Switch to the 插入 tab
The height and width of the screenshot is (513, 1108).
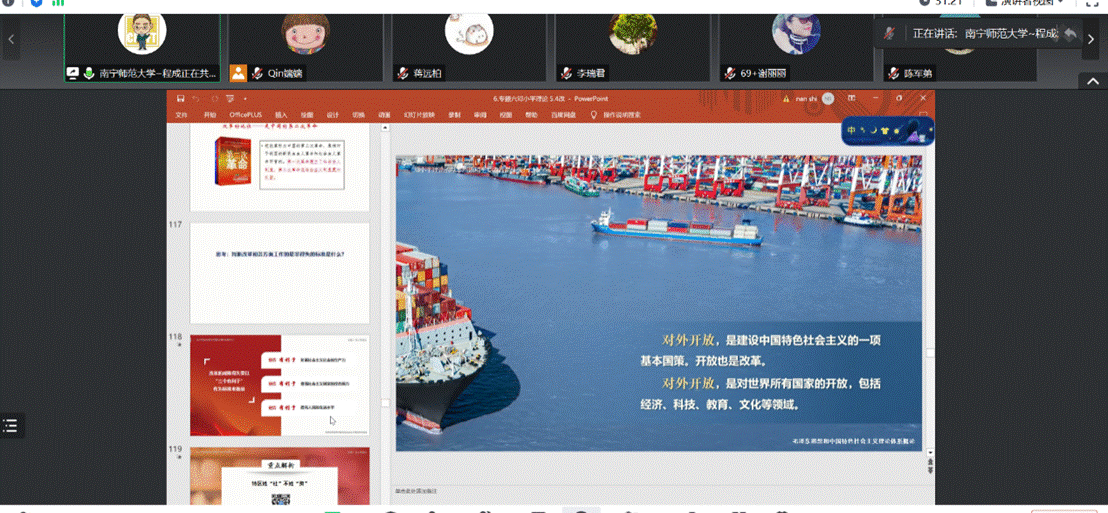(281, 114)
